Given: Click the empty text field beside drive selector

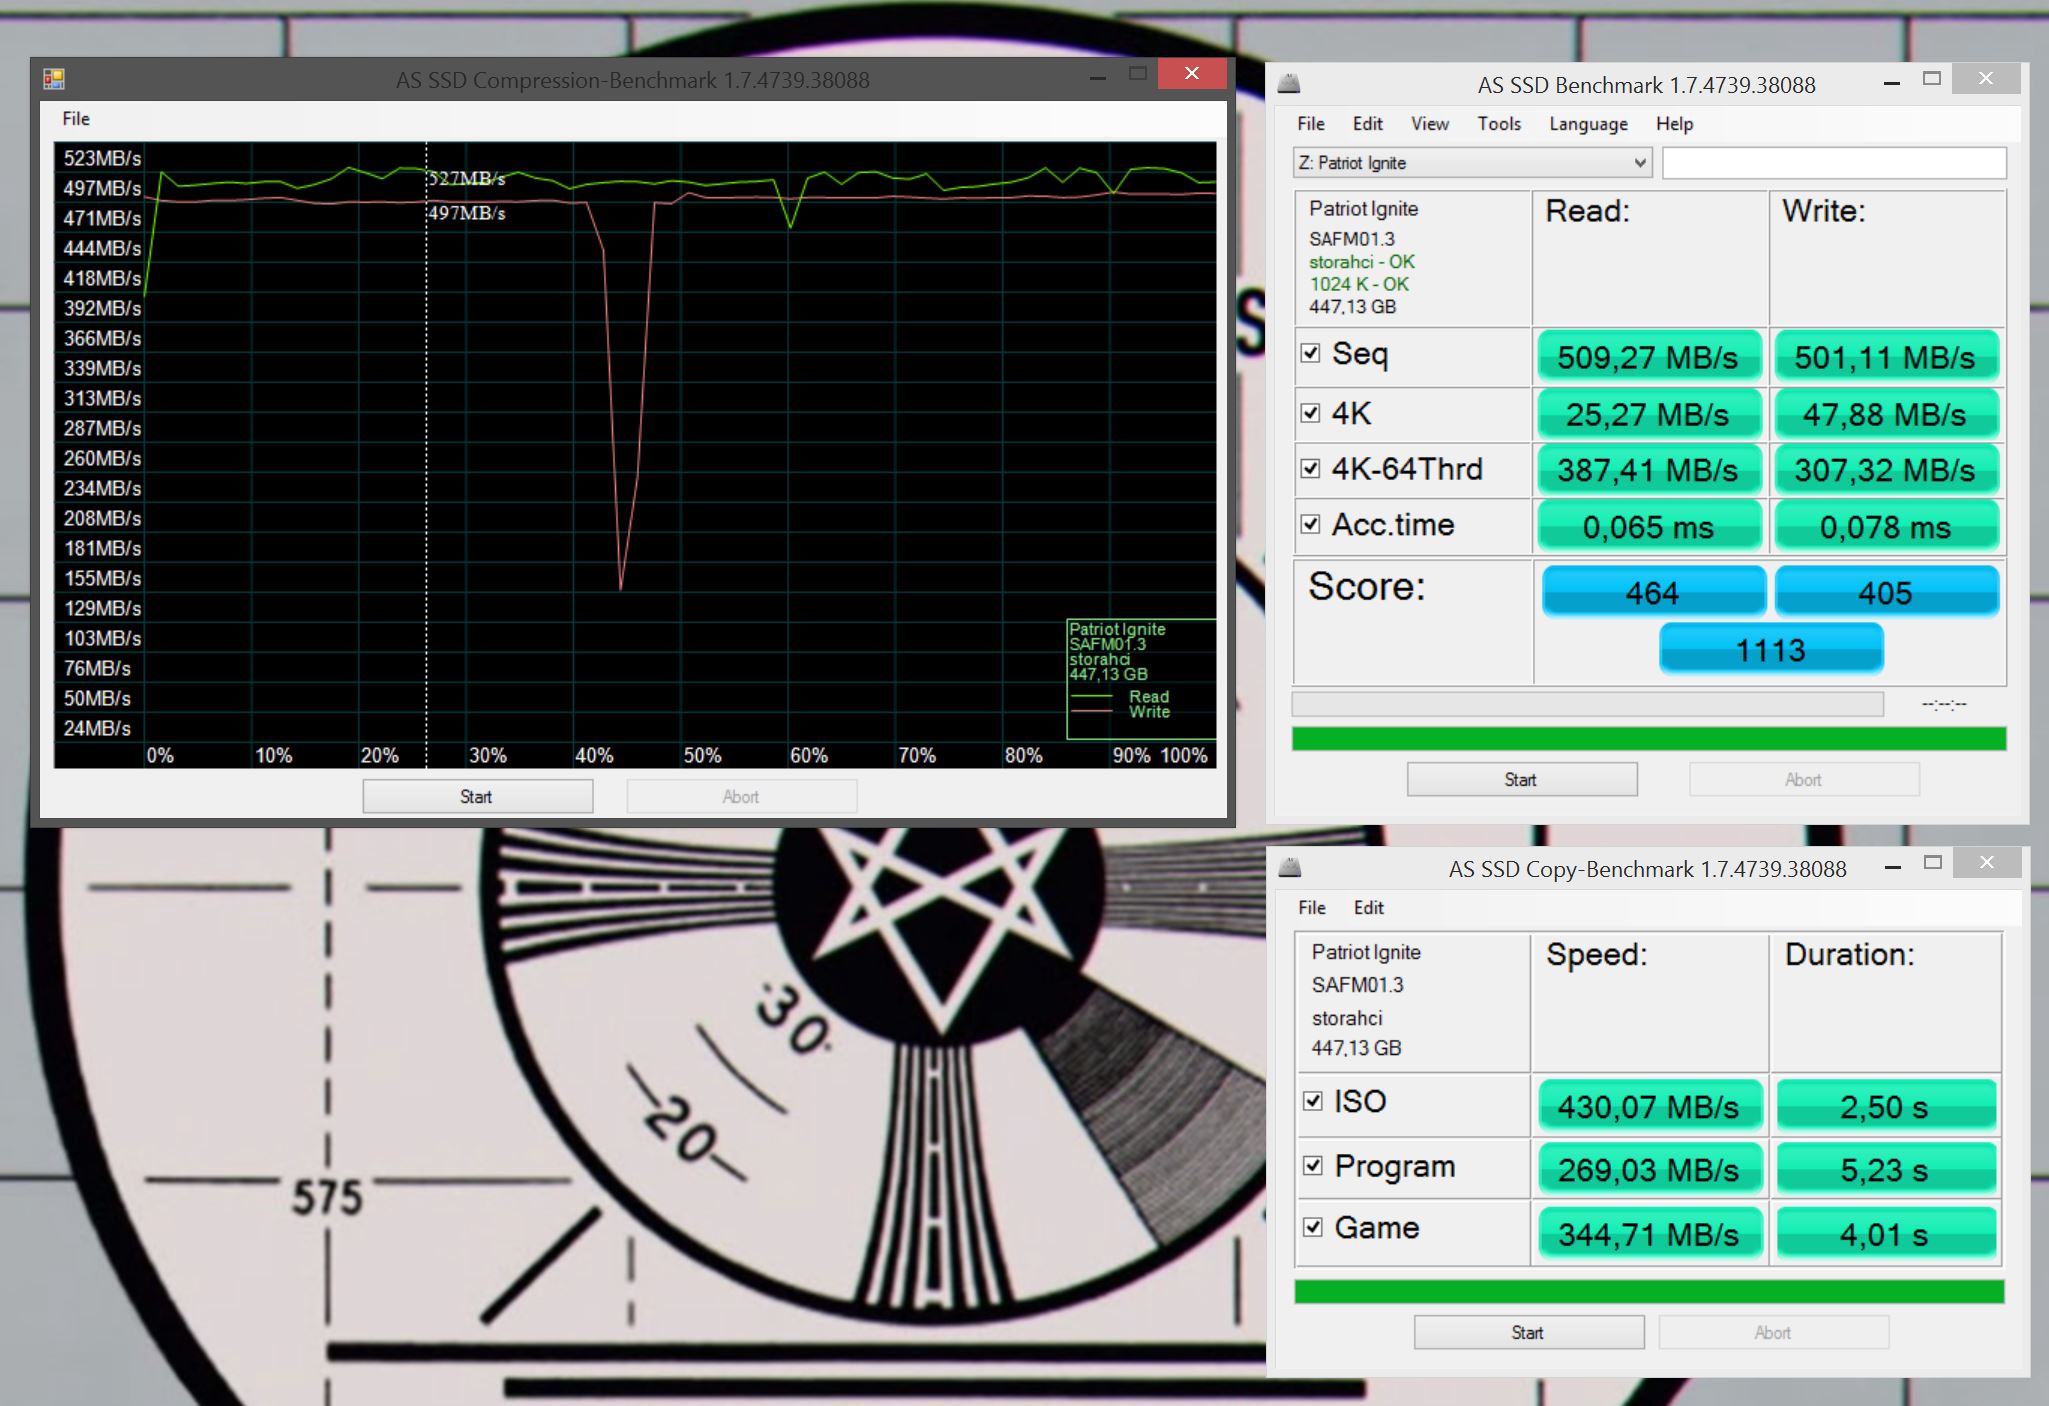Looking at the screenshot, I should tap(1834, 163).
